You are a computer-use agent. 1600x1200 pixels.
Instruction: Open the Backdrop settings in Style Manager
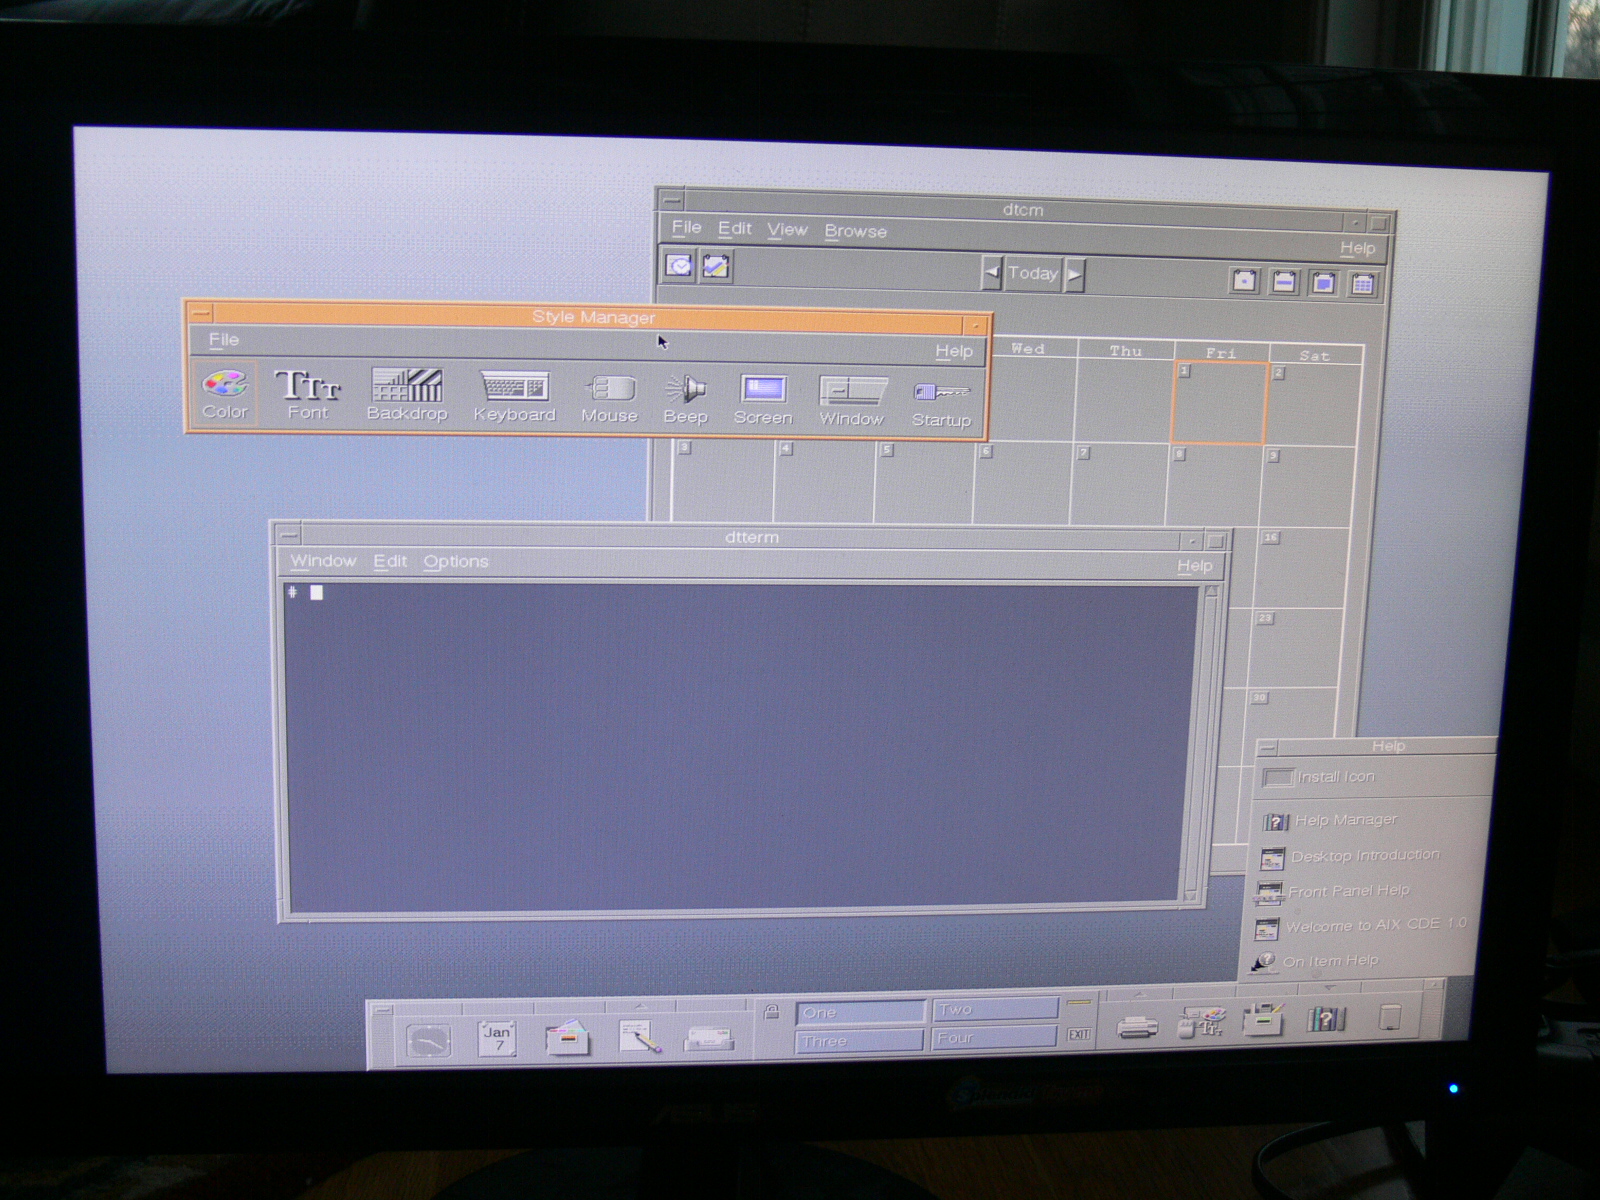click(x=406, y=394)
